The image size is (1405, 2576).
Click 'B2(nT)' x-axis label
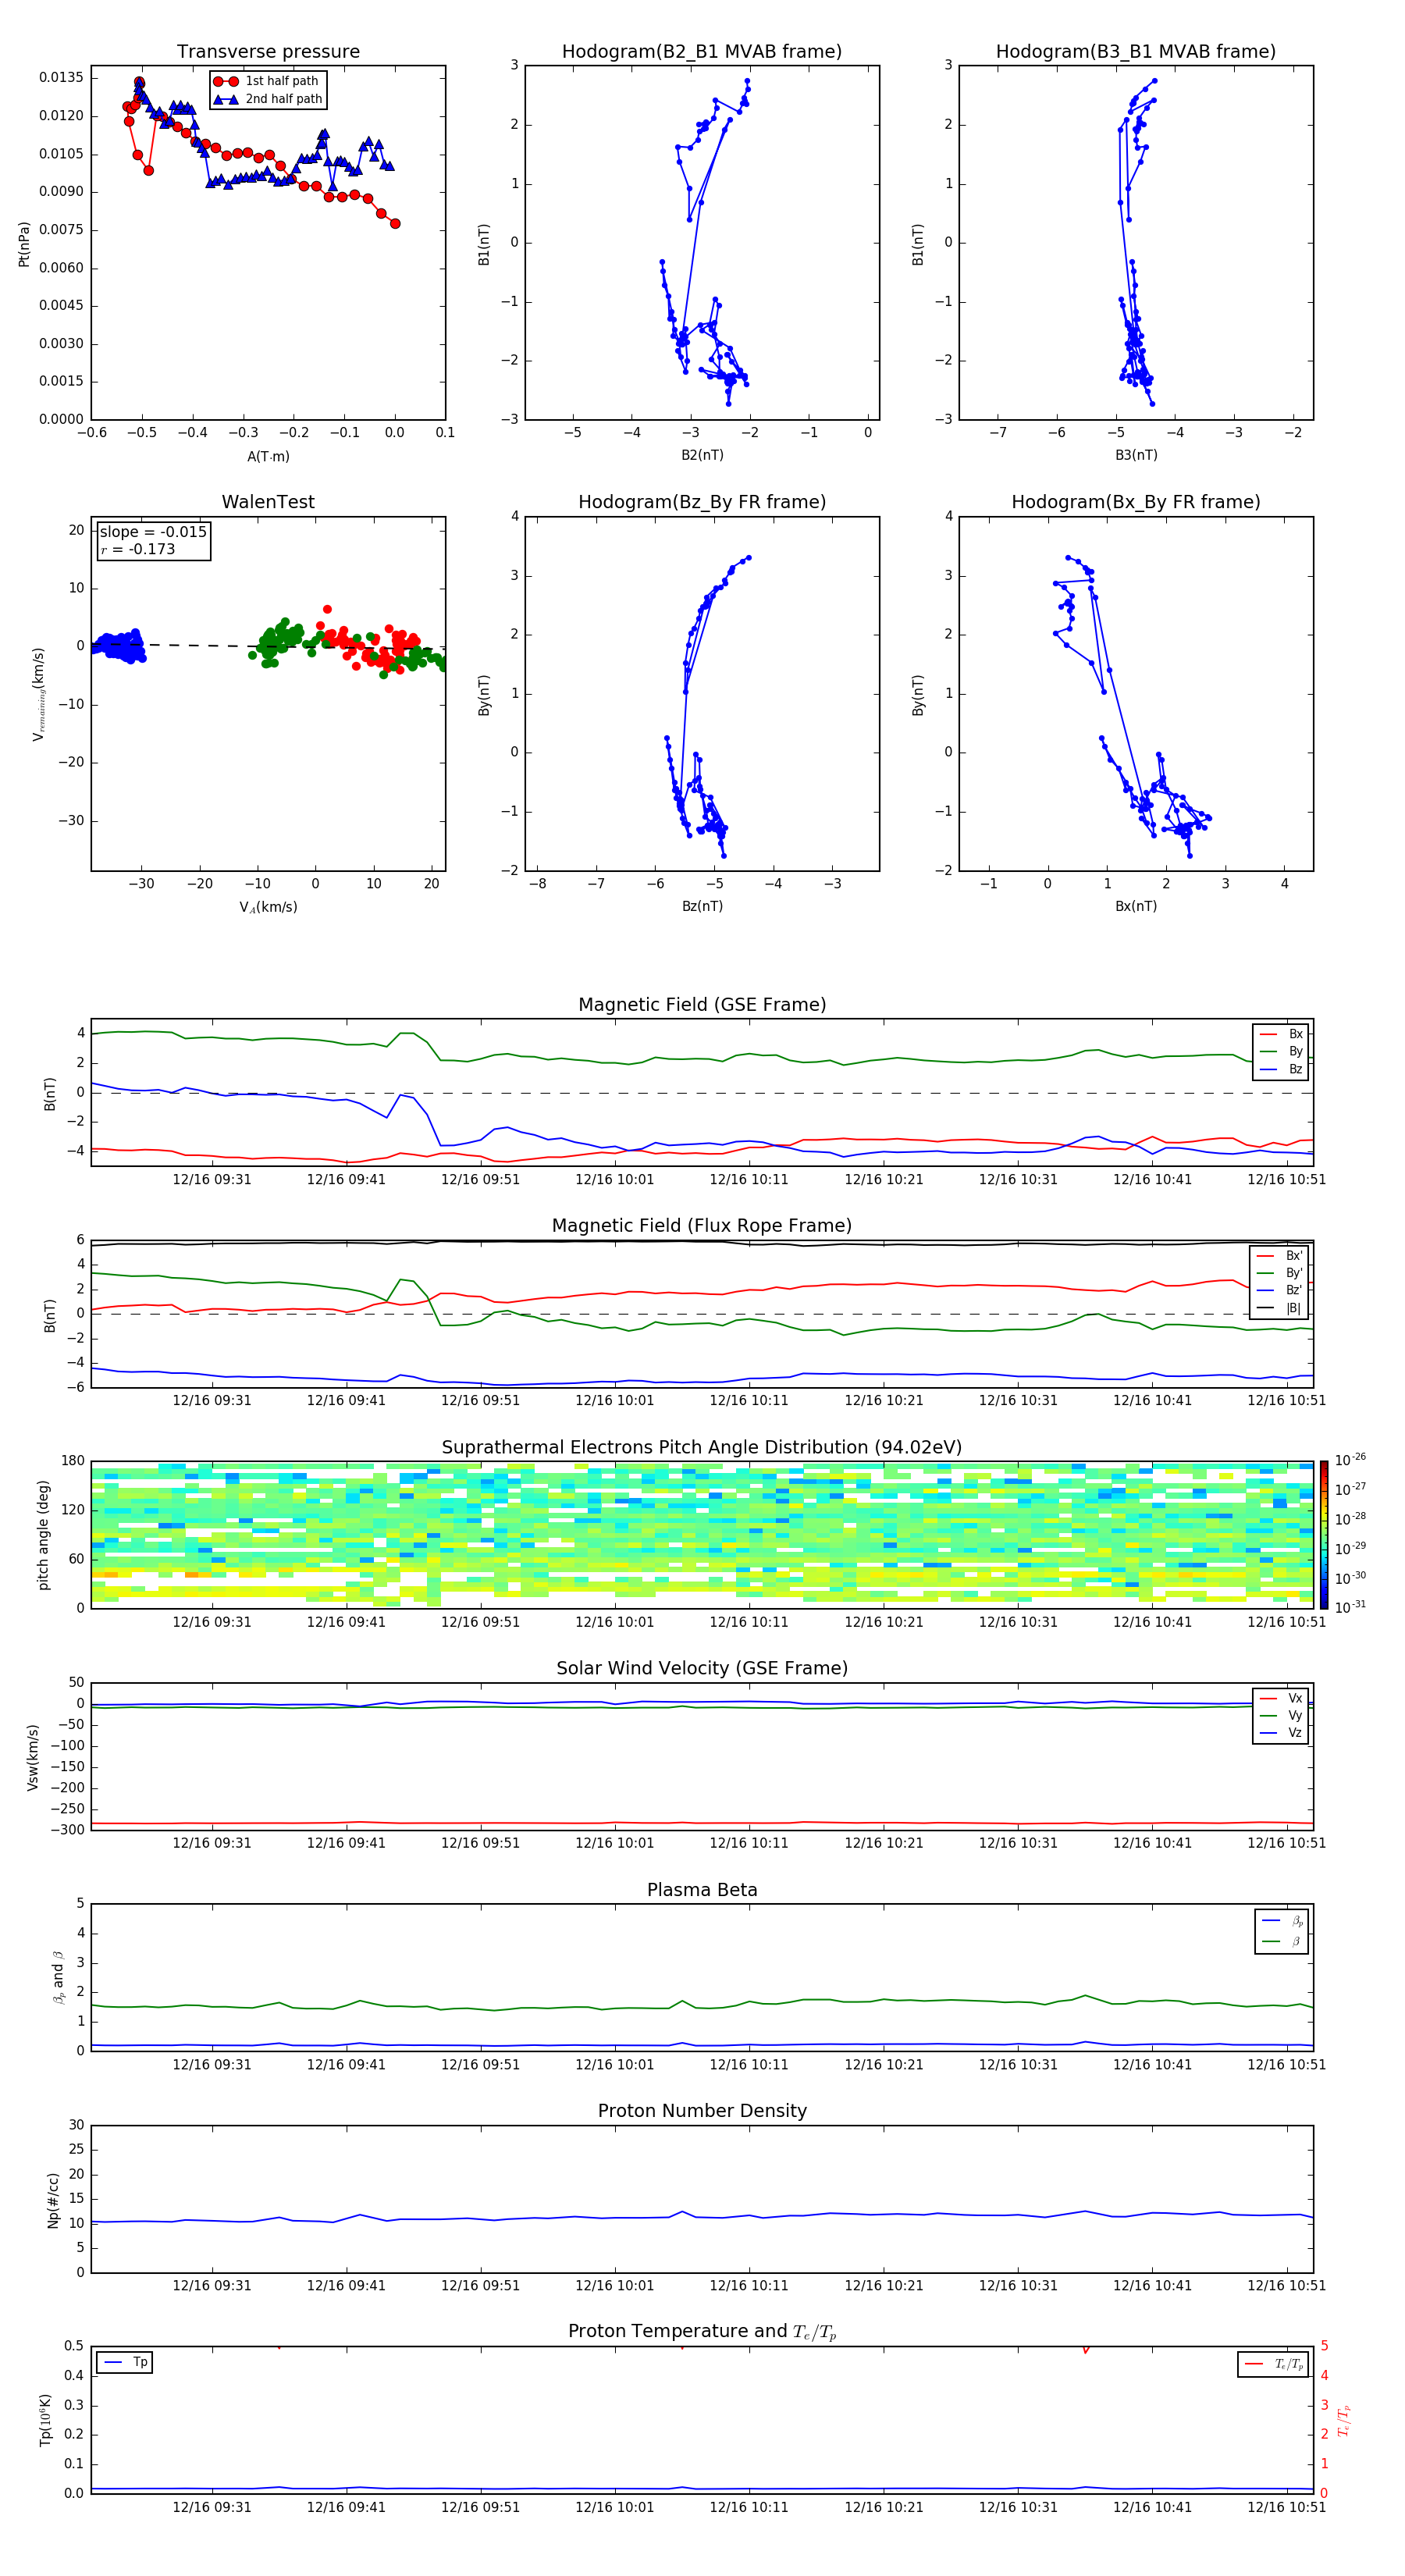(702, 456)
